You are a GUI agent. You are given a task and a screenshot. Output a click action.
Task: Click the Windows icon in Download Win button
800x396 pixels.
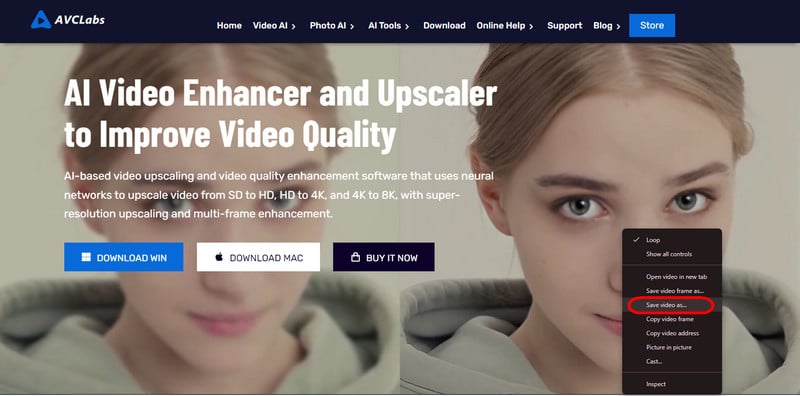[86, 257]
